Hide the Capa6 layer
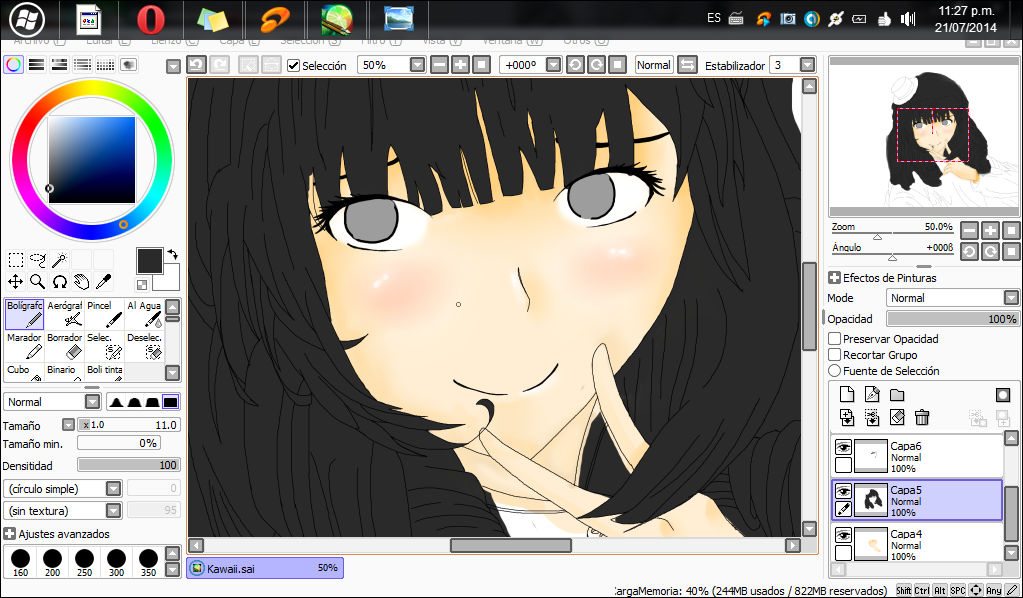This screenshot has height=598, width=1023. tap(844, 447)
